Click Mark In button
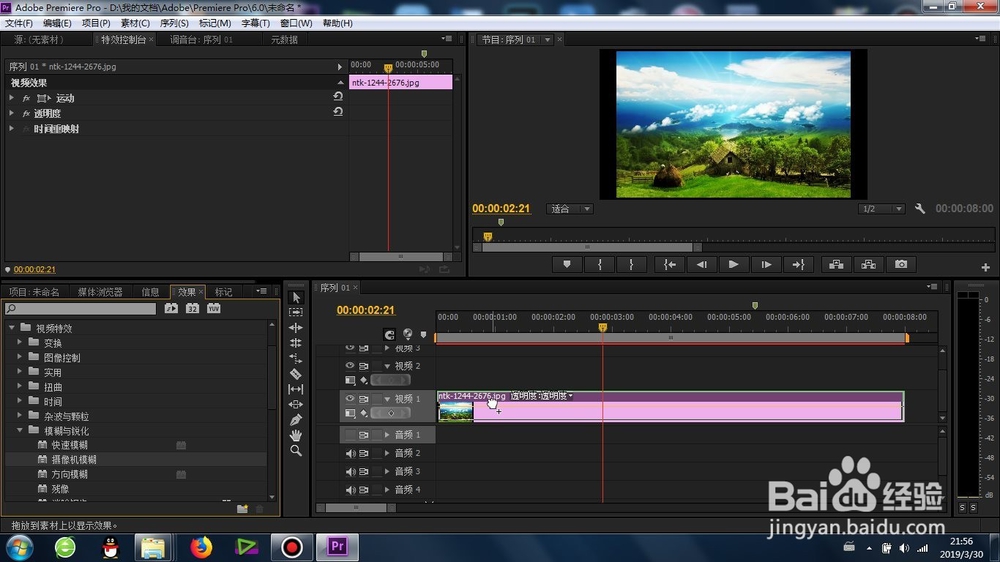 [599, 265]
